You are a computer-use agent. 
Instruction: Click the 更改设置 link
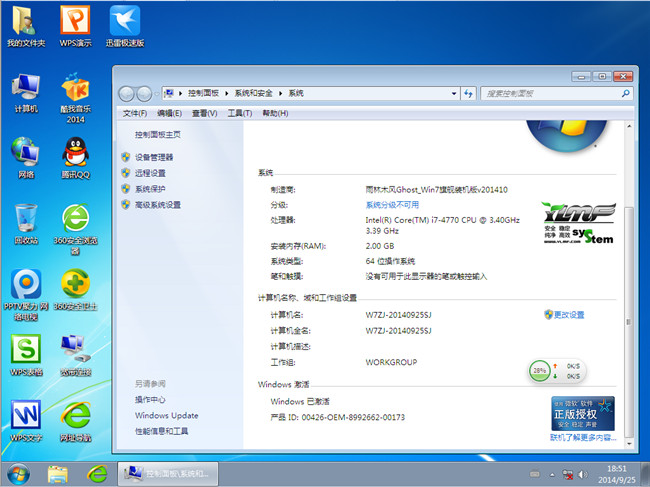click(x=569, y=315)
